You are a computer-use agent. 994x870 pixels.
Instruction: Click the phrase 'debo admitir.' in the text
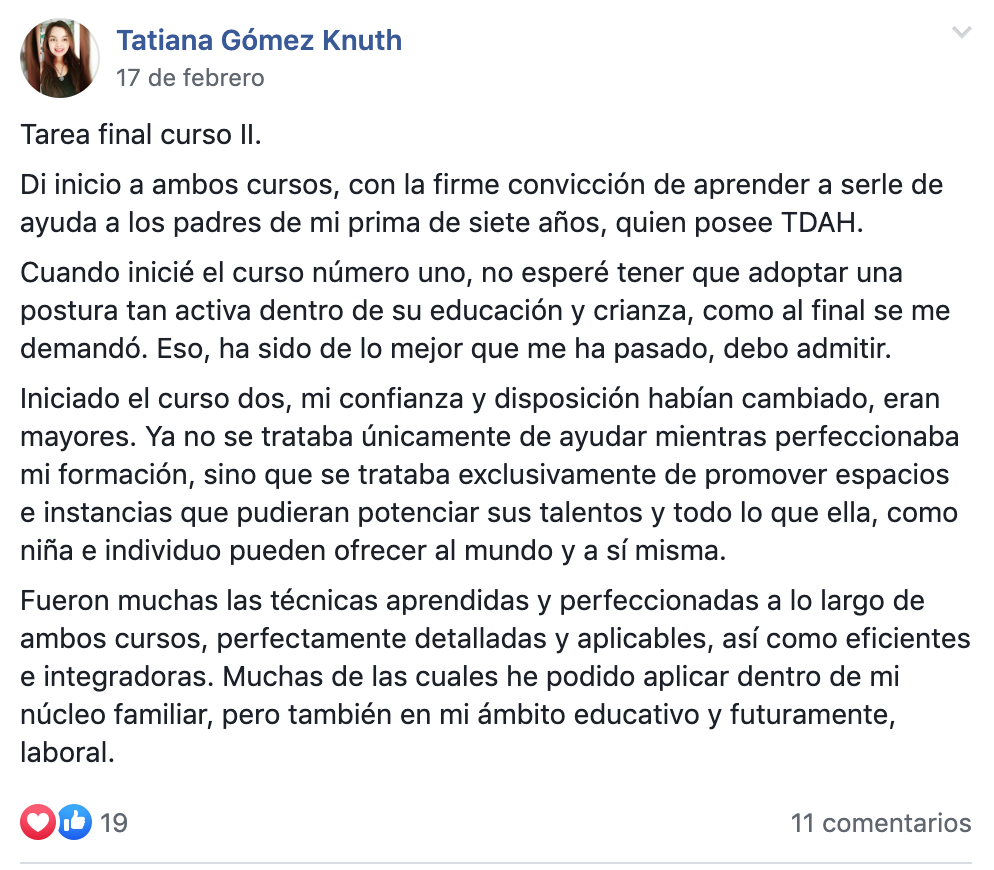point(807,349)
